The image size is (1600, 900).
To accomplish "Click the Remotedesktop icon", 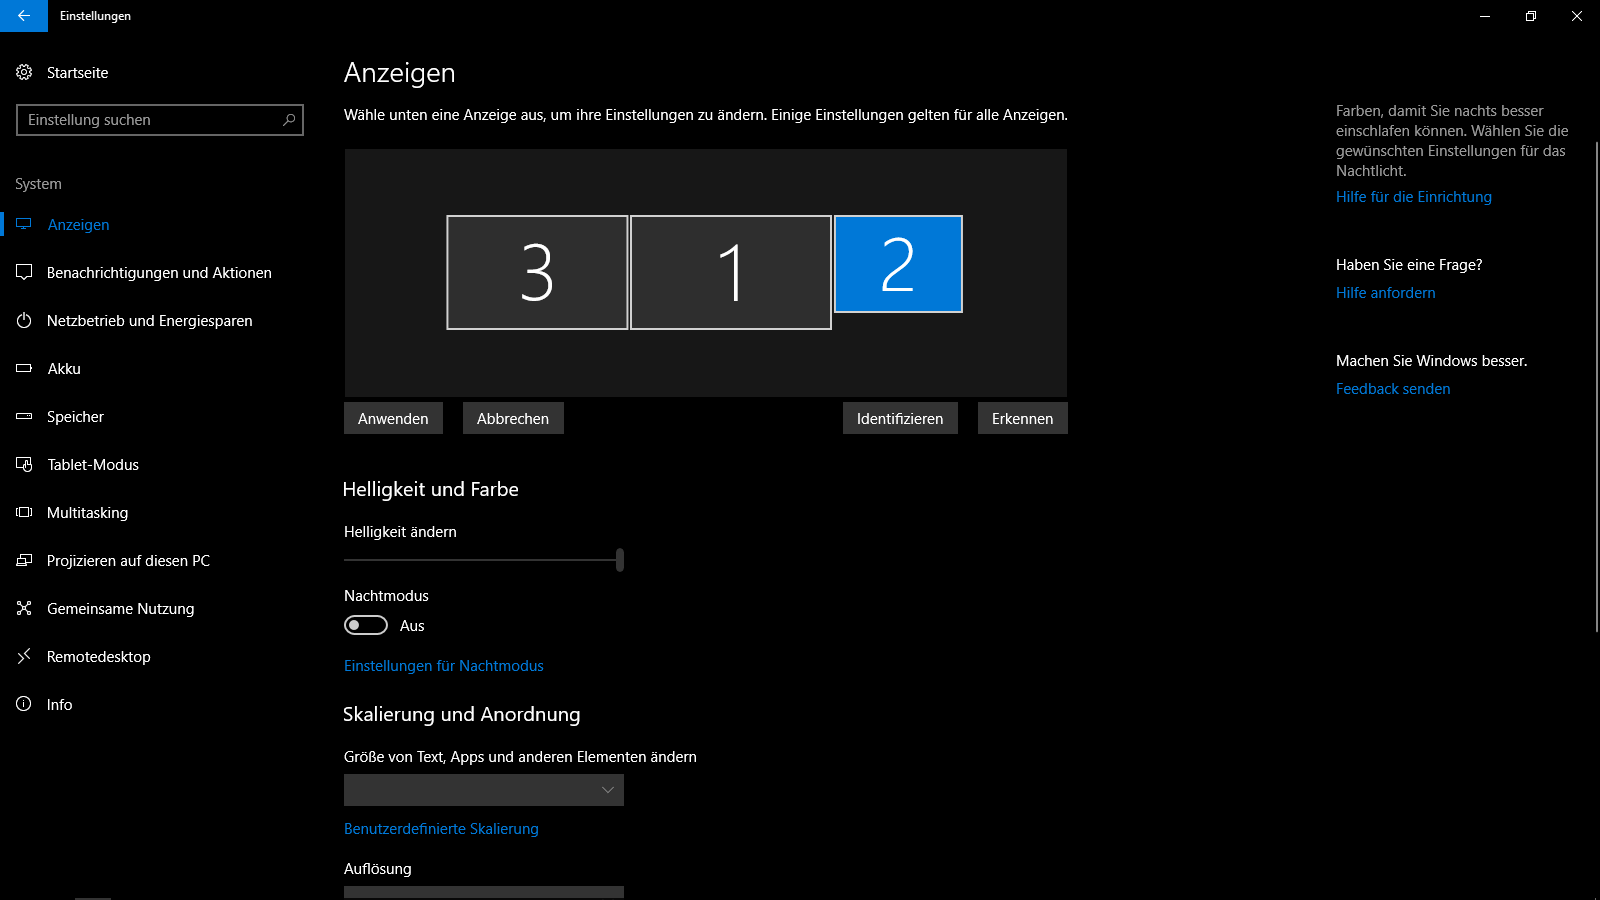I will click(x=24, y=656).
